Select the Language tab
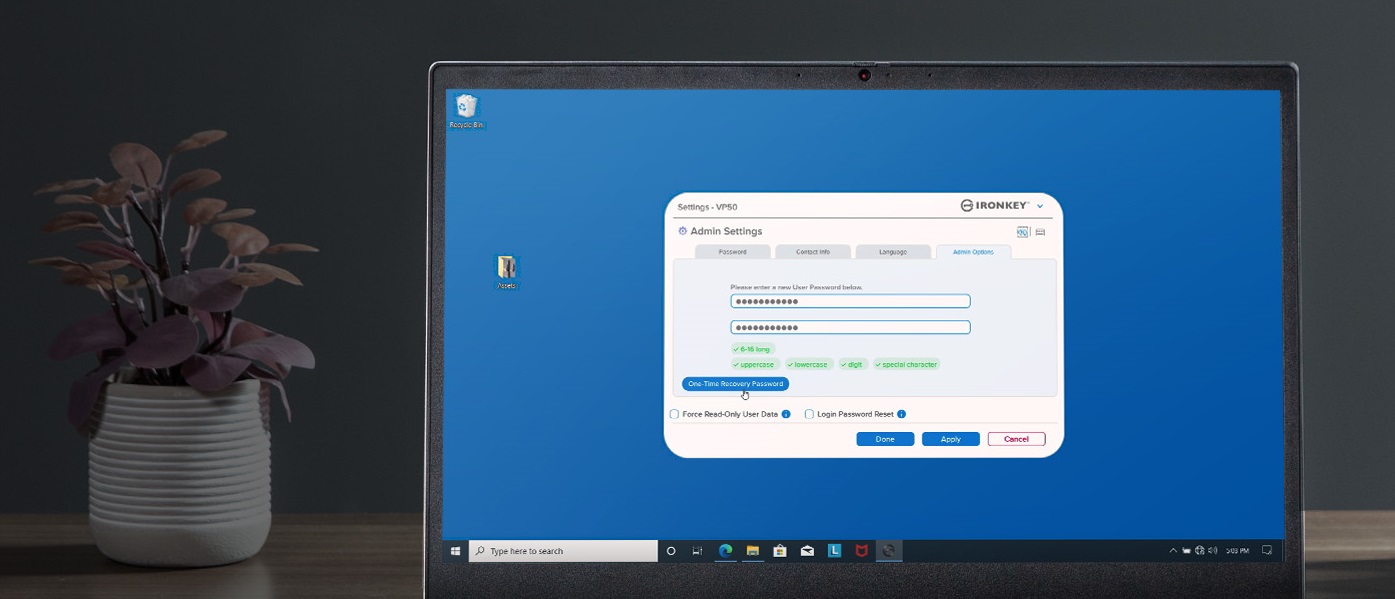 point(892,252)
